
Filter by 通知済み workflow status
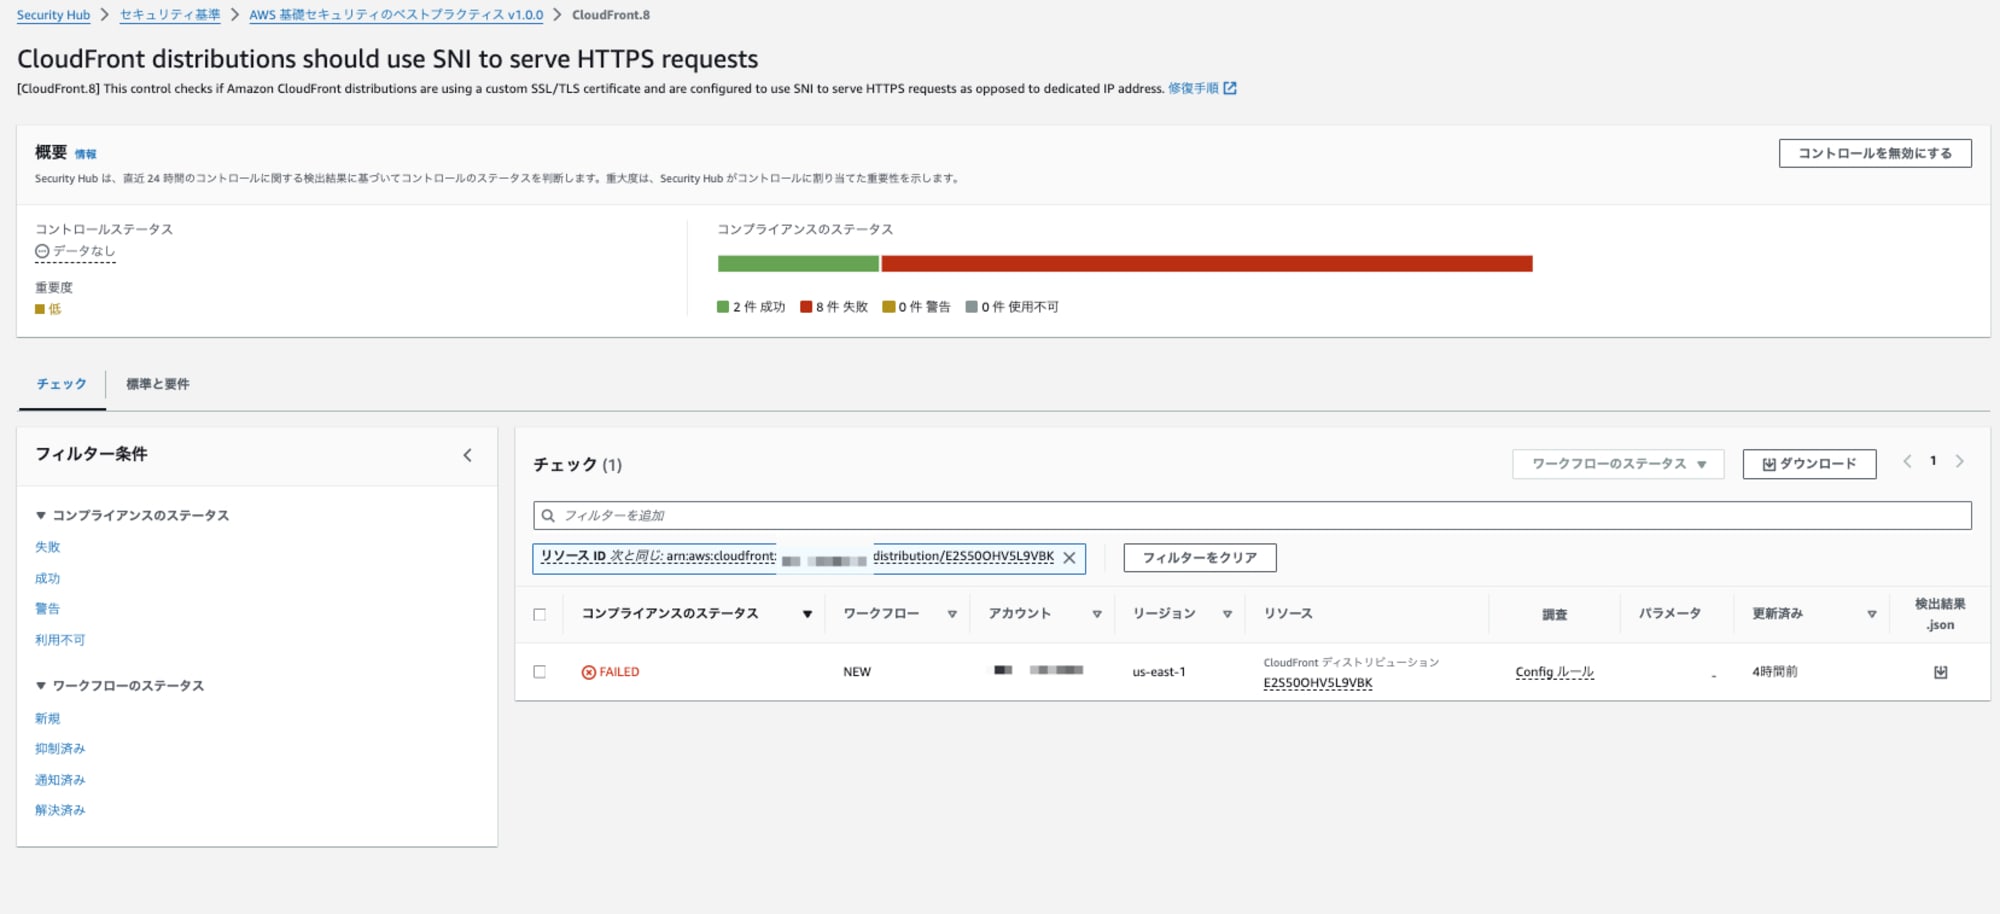coord(60,780)
